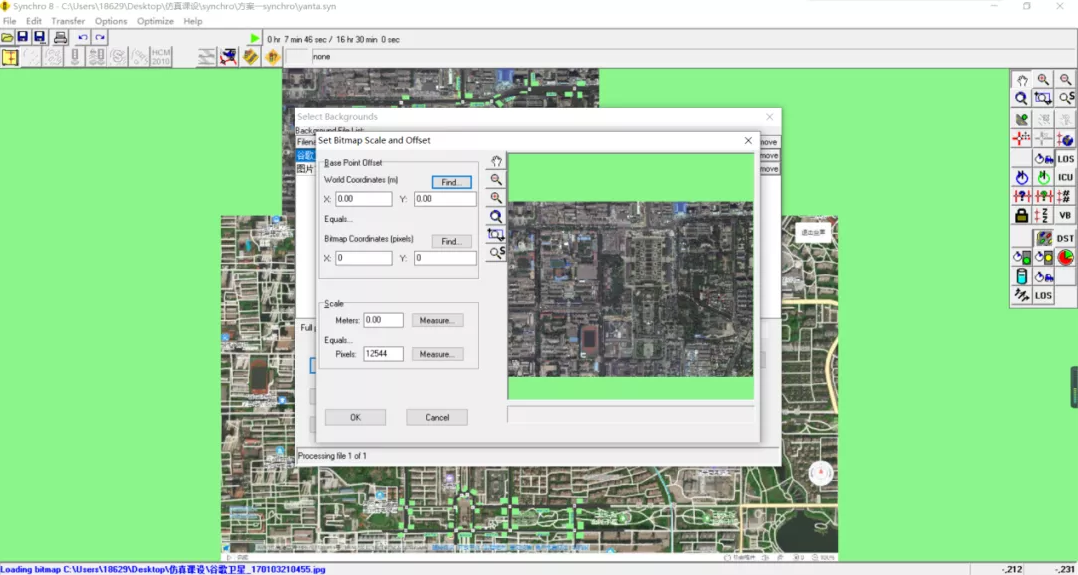This screenshot has height=575, width=1078.
Task: Click the HCM 2010 toolbar button
Action: click(161, 57)
